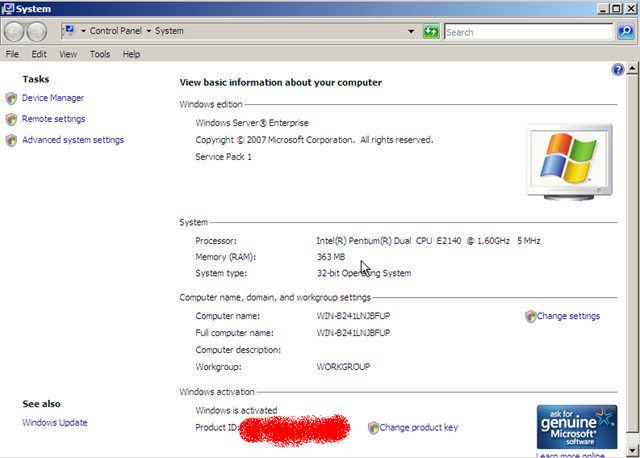Click the genuine Microsoft software badge
Viewport: 640px width, 458px height.
(577, 427)
